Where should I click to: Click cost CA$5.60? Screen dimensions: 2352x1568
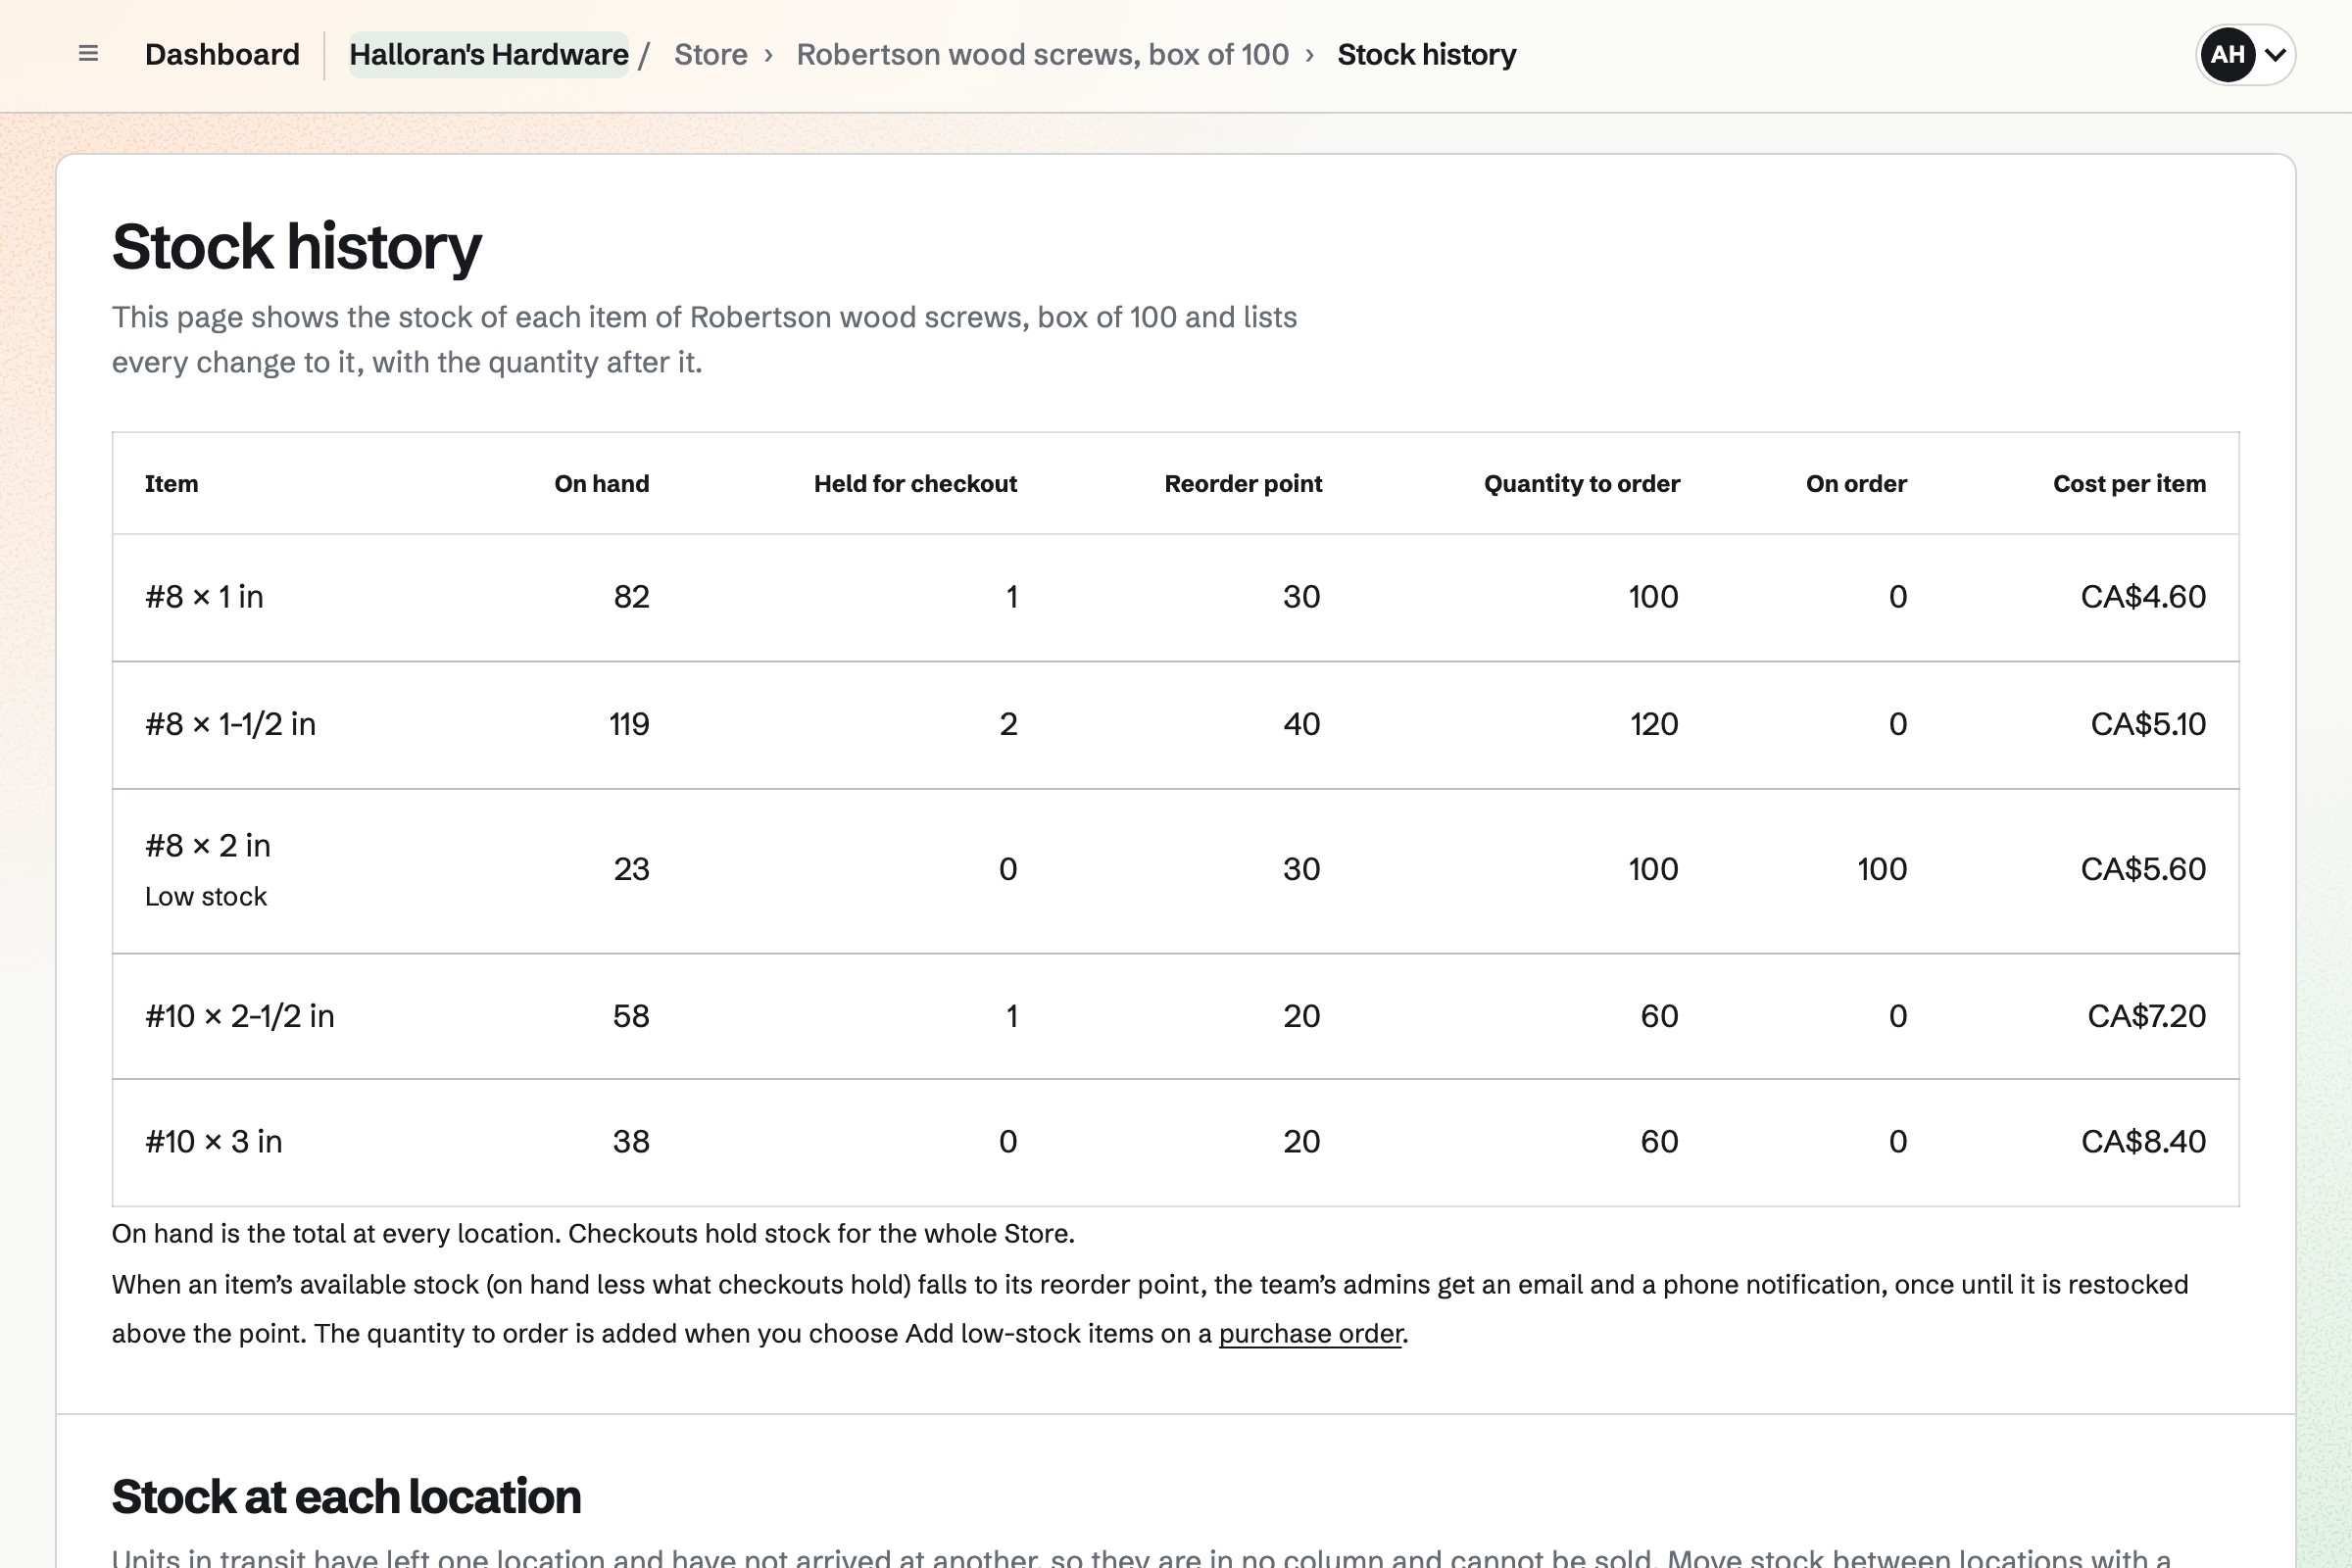(x=2143, y=869)
